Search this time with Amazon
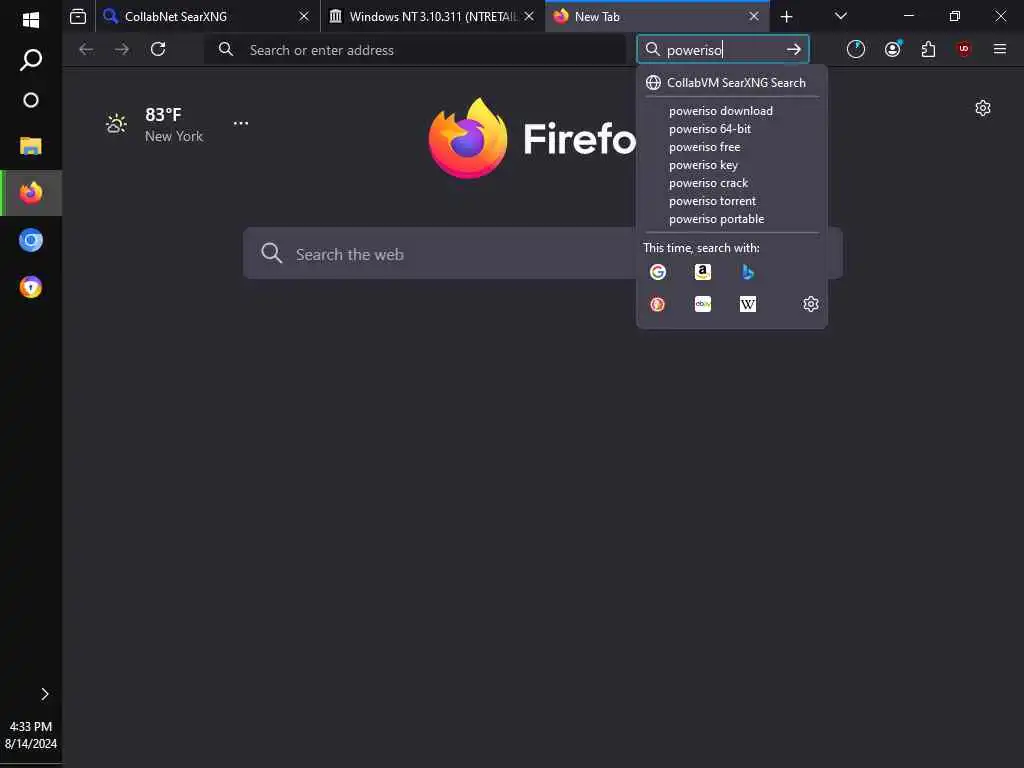 click(703, 272)
